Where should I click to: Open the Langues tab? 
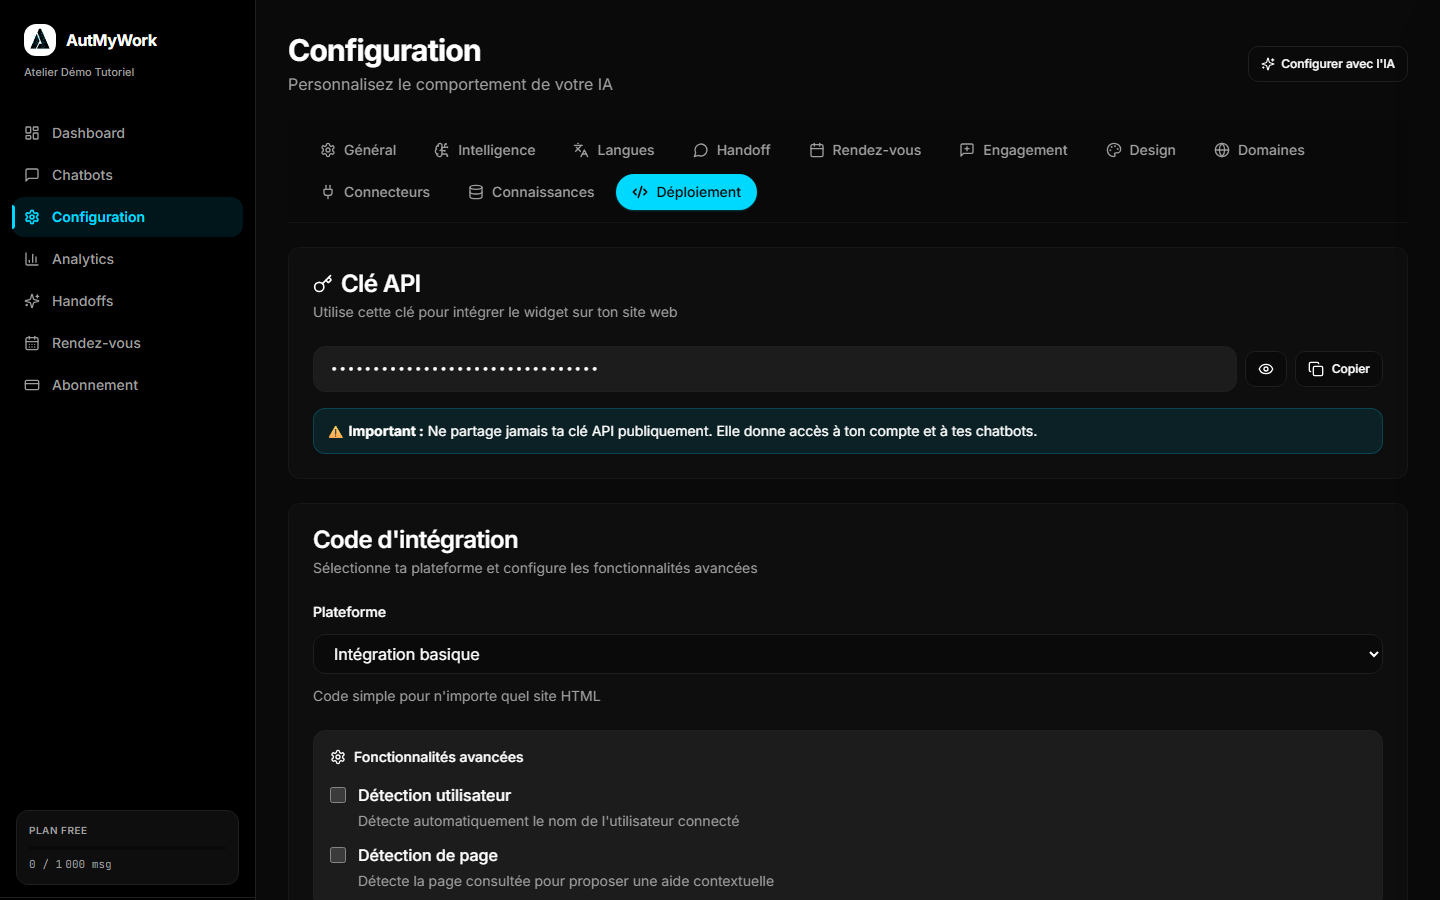[x=614, y=150]
